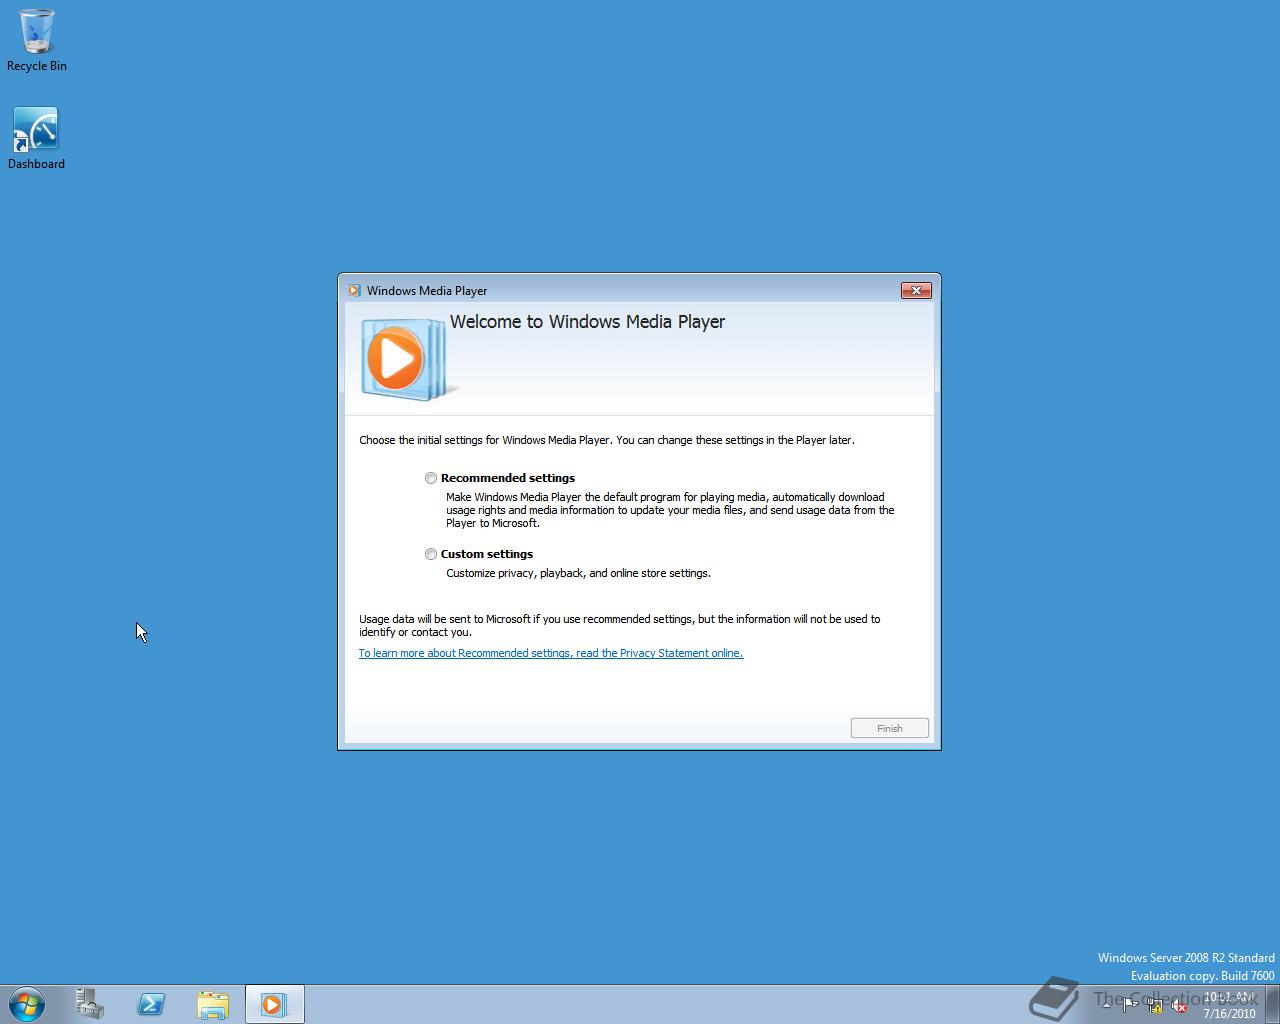This screenshot has height=1024, width=1280.
Task: Click the grayed-out Finish button
Action: tap(890, 728)
